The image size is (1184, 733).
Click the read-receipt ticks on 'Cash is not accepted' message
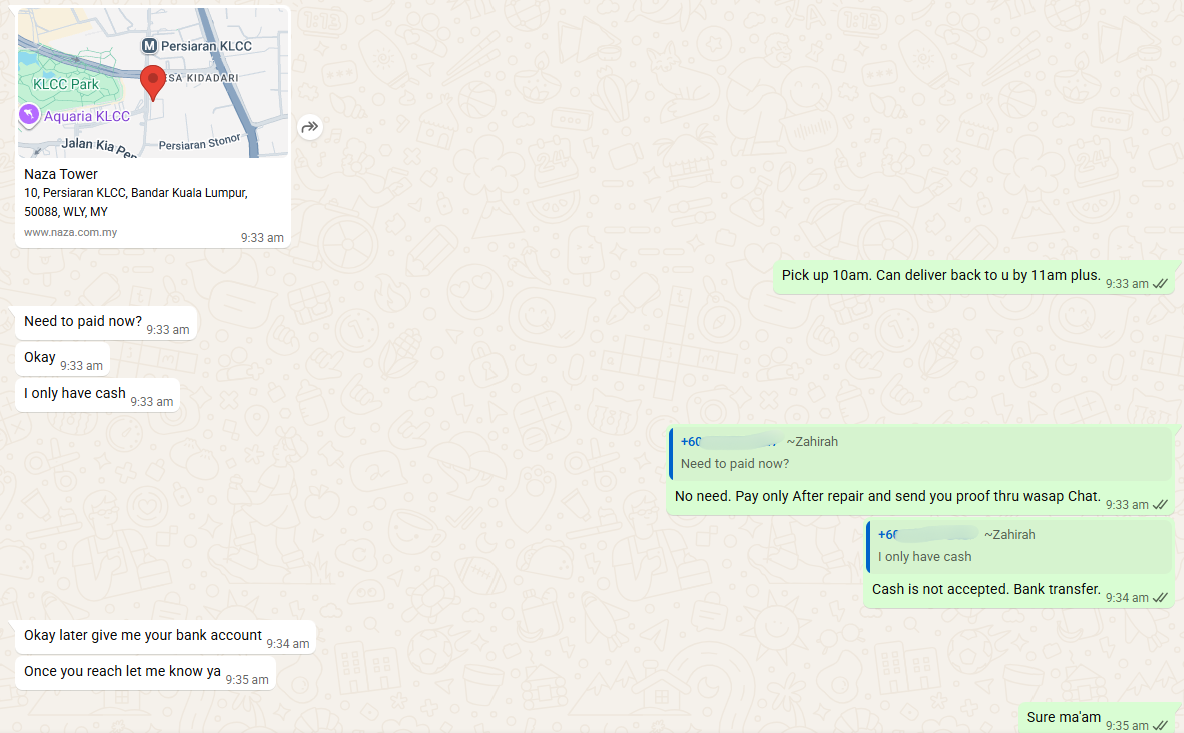pyautogui.click(x=1161, y=597)
